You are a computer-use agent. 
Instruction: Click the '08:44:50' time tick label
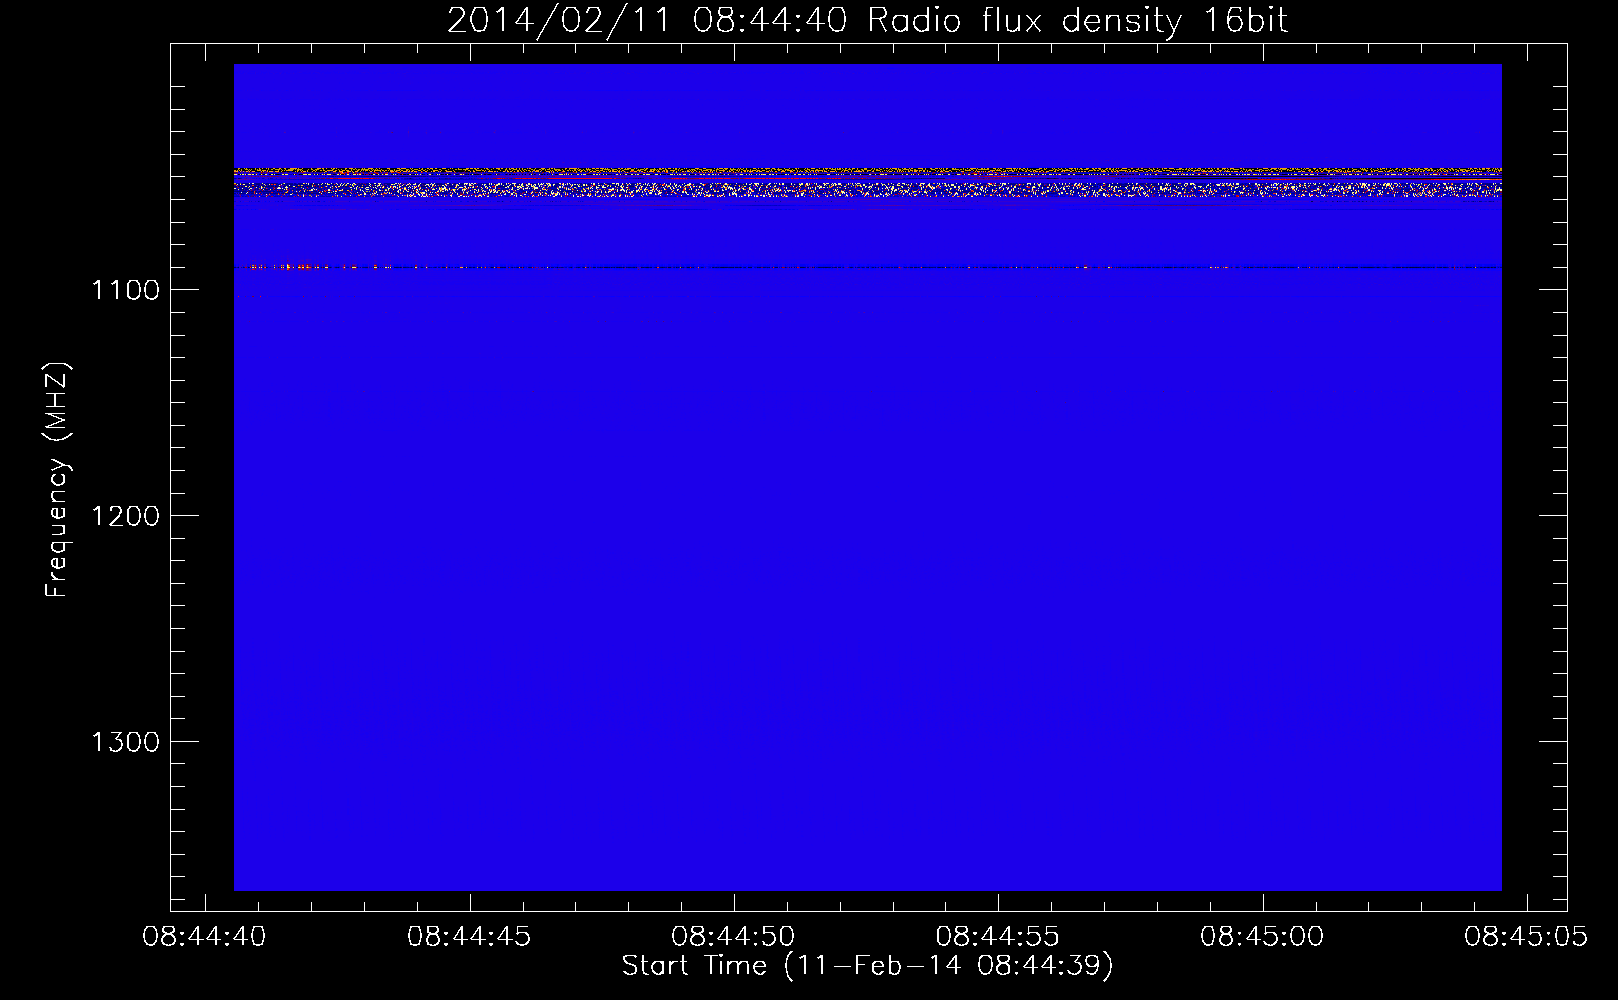coord(733,937)
